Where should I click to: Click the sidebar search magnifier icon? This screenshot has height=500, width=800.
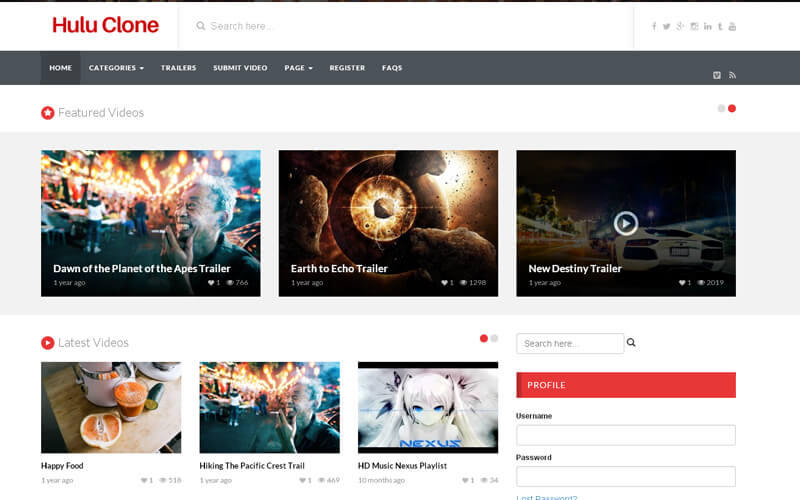pyautogui.click(x=631, y=343)
